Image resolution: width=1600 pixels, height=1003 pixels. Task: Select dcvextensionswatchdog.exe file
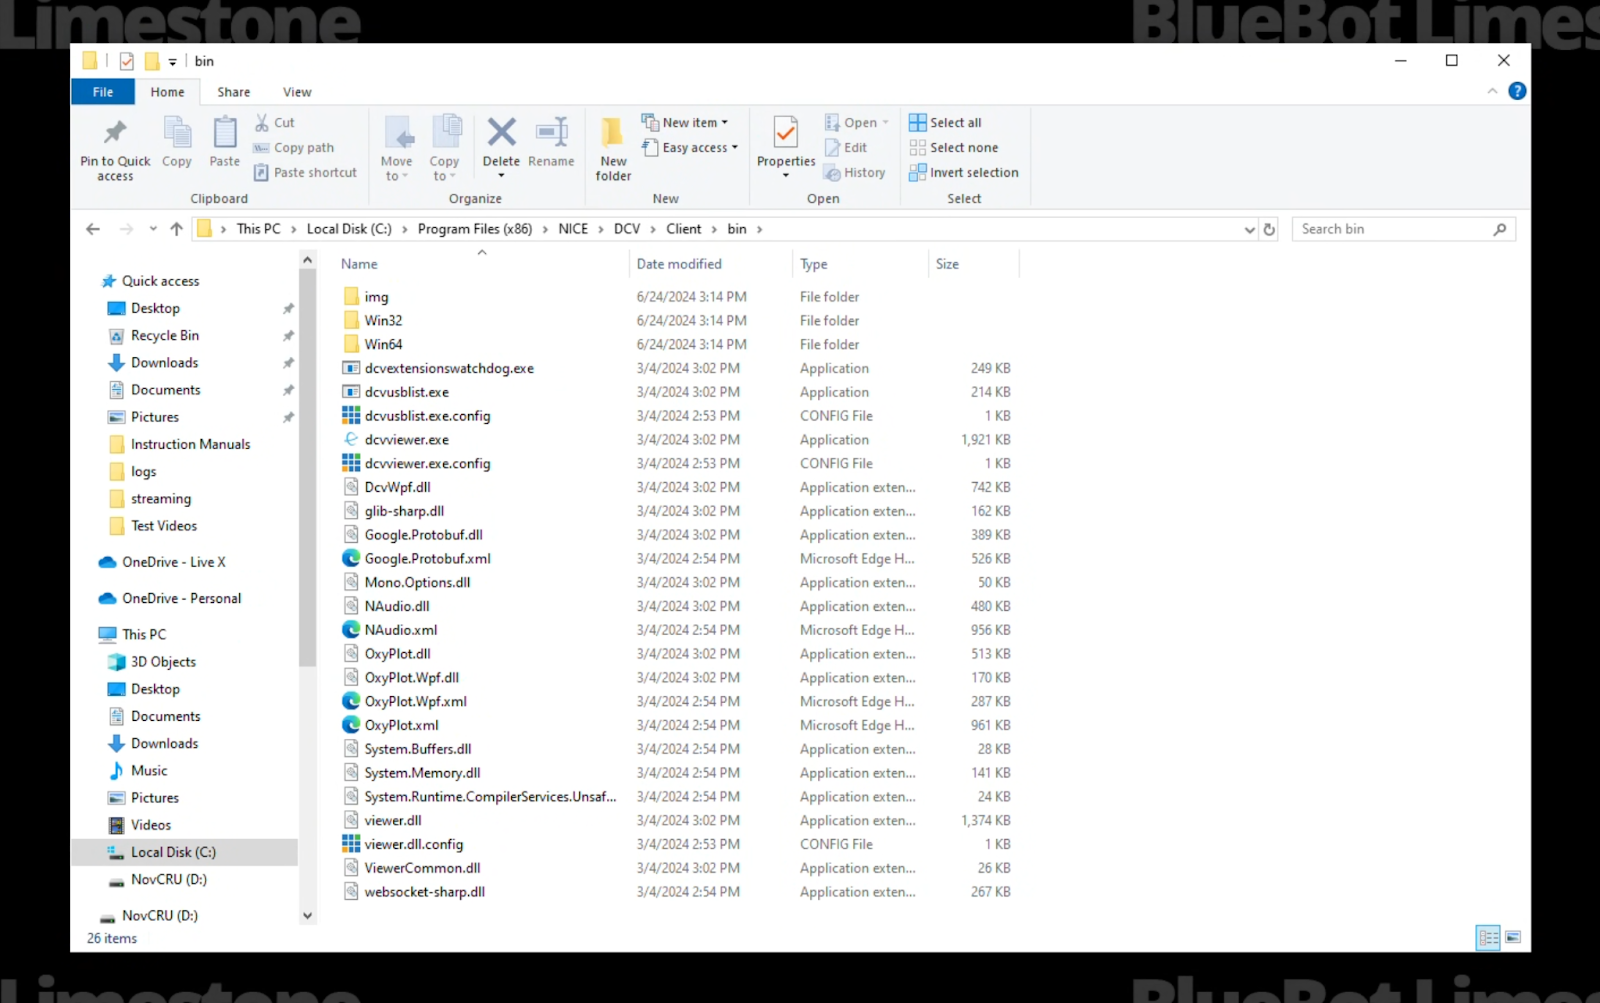[449, 368]
